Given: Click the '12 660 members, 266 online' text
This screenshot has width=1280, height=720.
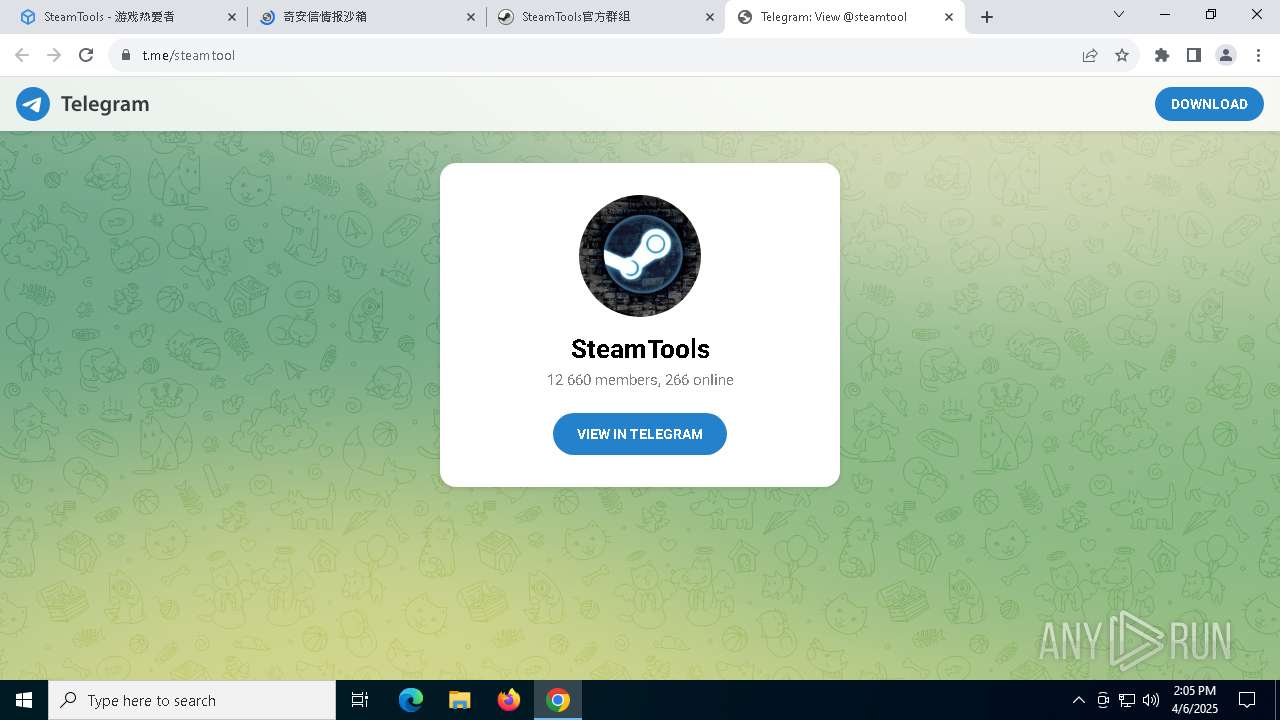Looking at the screenshot, I should [x=640, y=380].
